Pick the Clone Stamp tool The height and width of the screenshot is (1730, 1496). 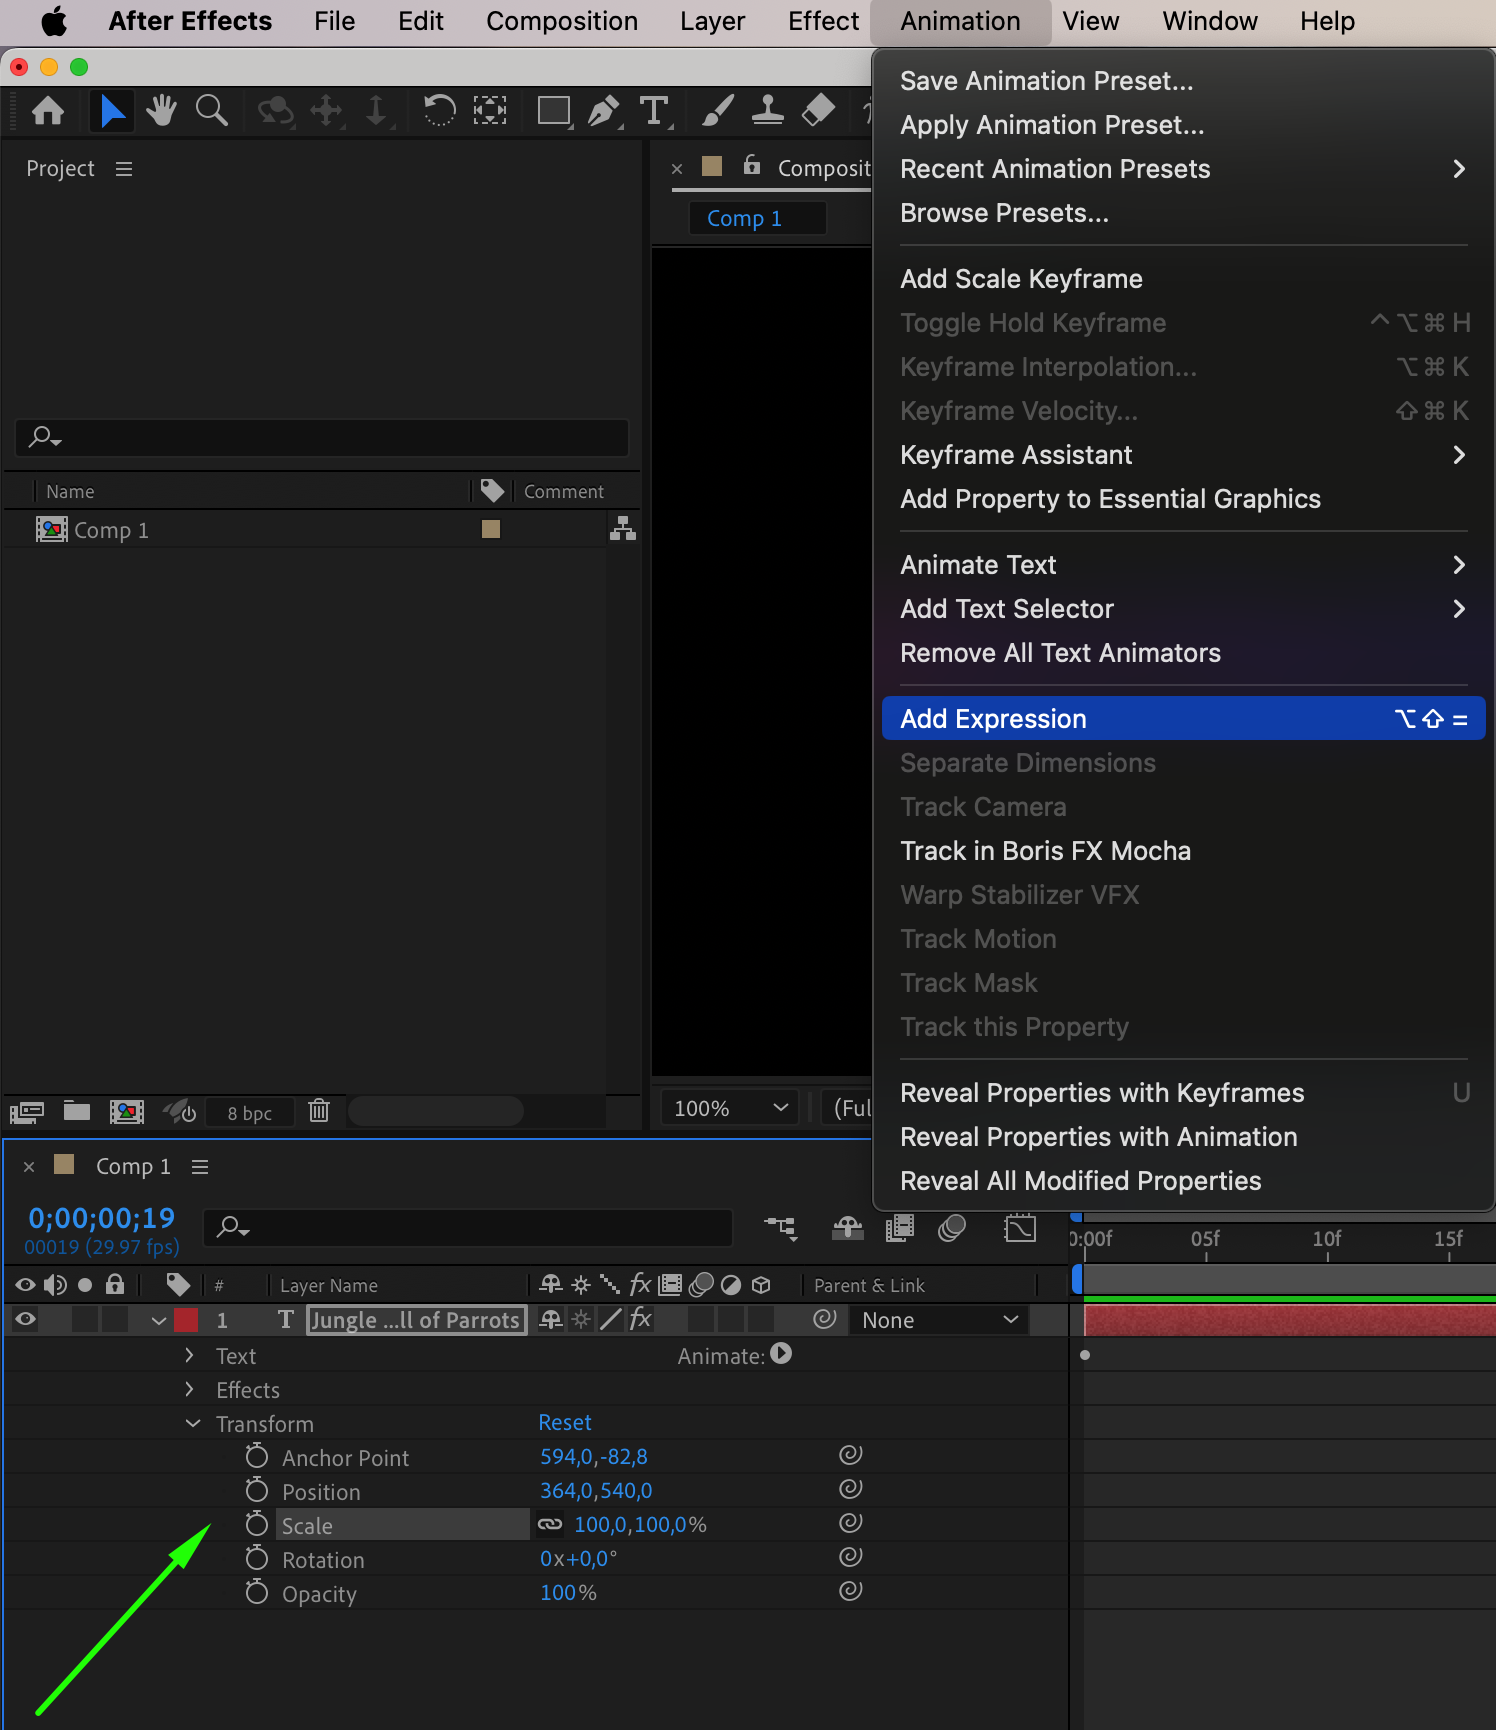pos(767,110)
